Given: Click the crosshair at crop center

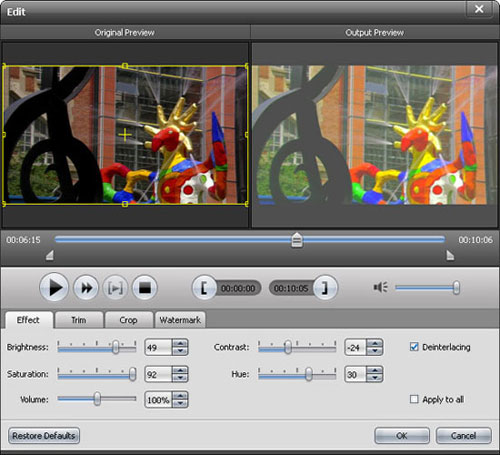Looking at the screenshot, I should [x=125, y=135].
